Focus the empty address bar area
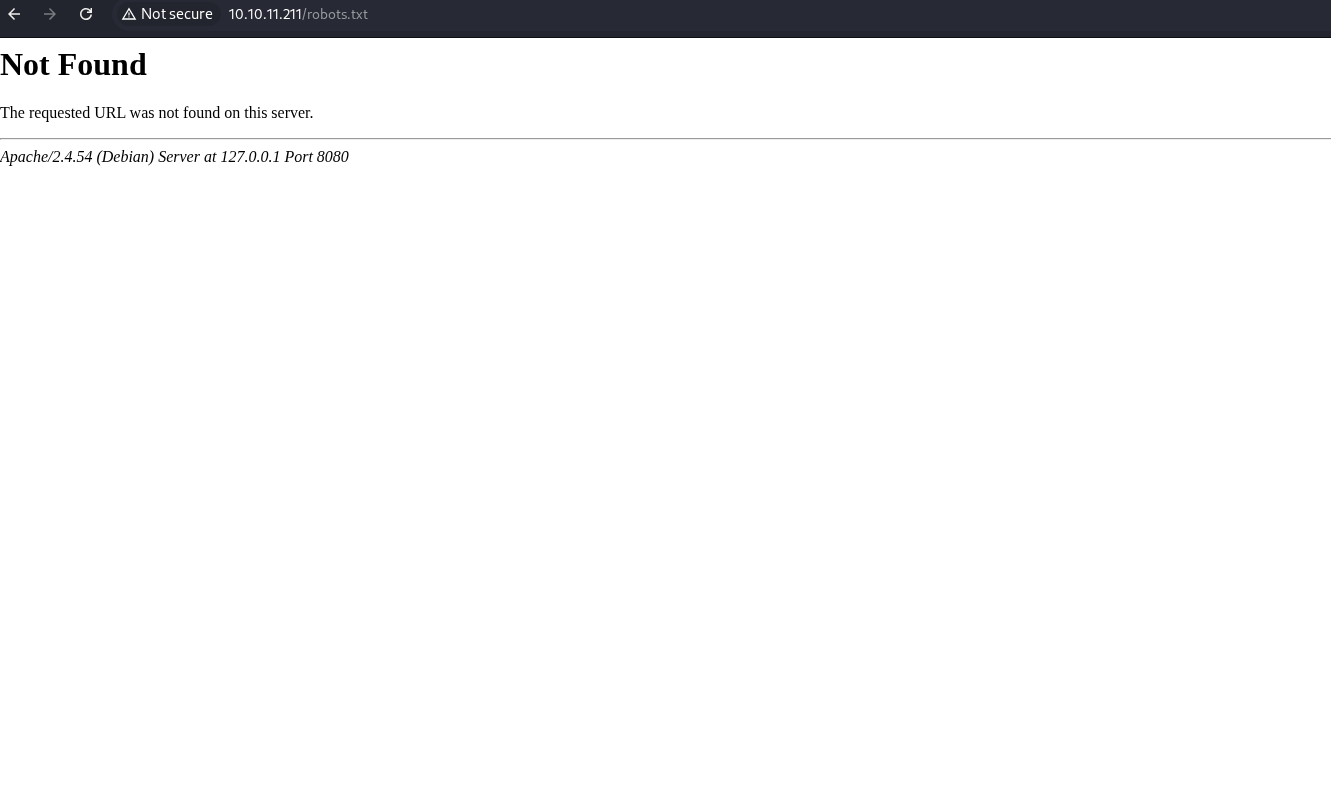 [800, 14]
